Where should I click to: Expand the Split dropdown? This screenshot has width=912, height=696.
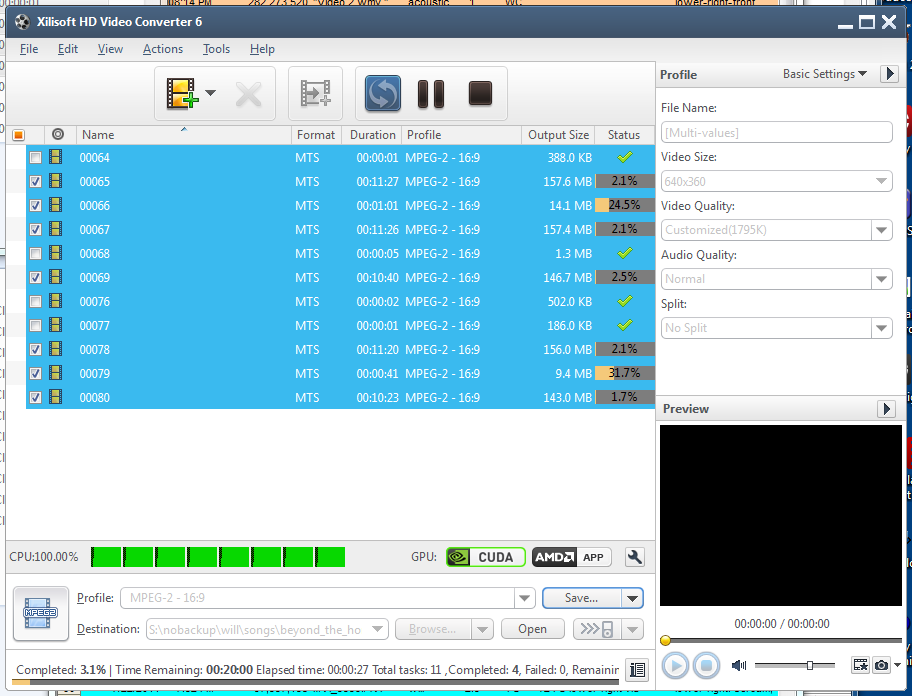pyautogui.click(x=882, y=328)
